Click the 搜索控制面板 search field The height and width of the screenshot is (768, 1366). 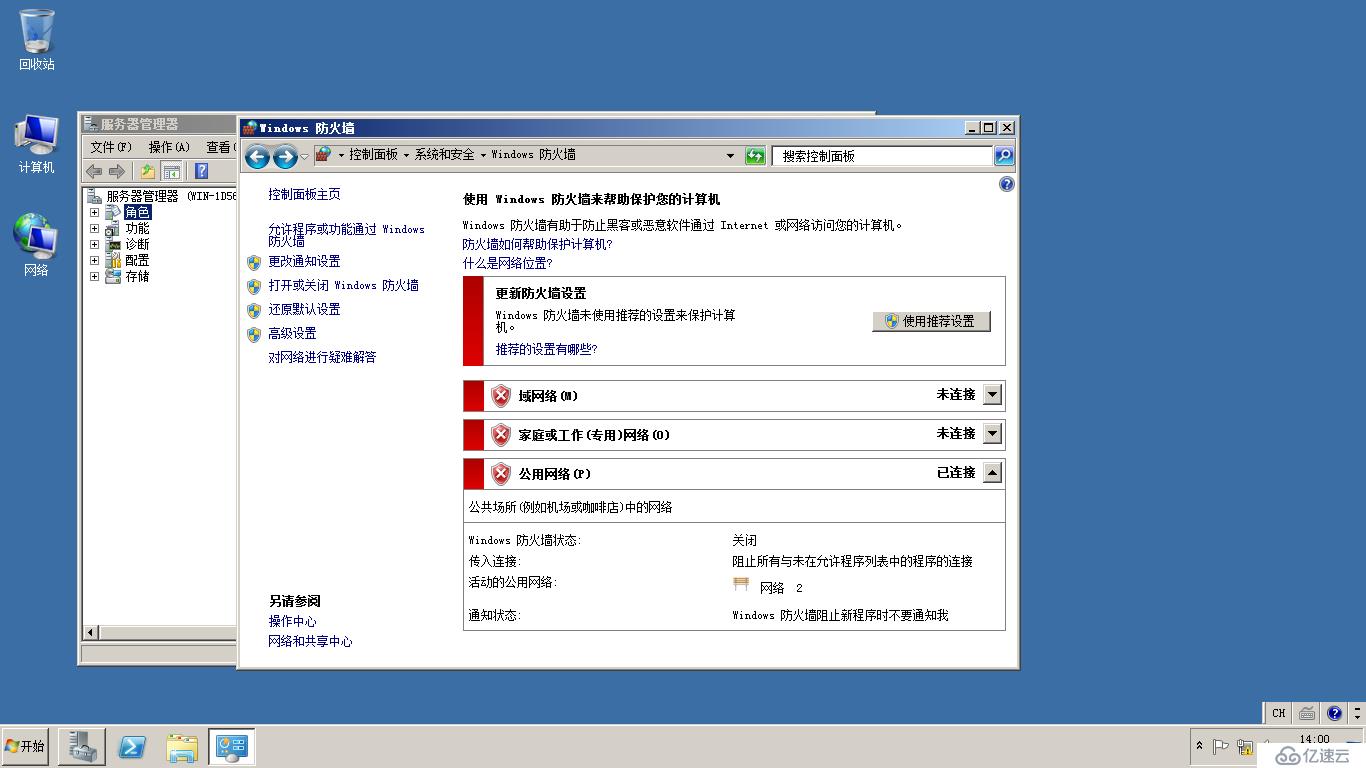click(x=882, y=156)
